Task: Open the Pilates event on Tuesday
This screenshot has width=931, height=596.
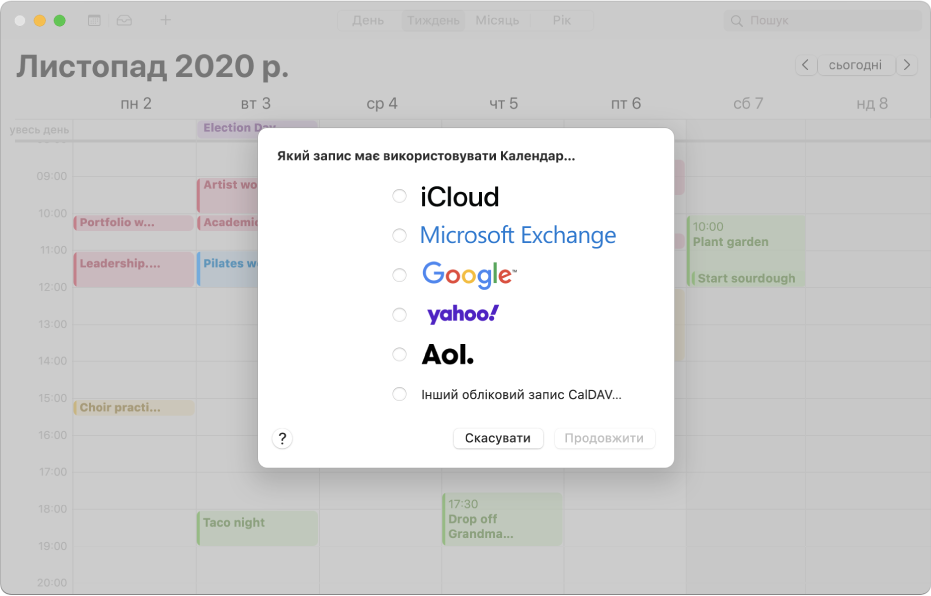Action: (x=229, y=270)
